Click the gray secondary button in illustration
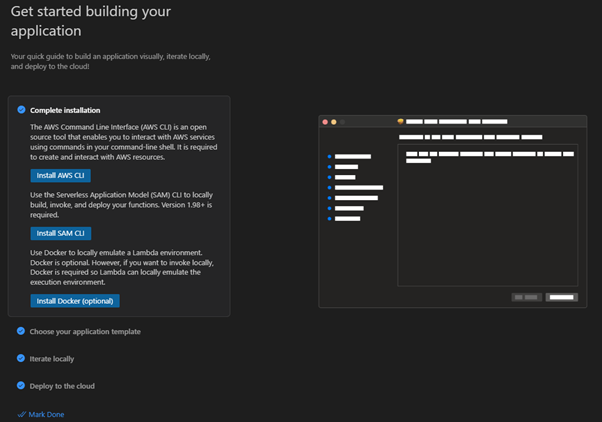The image size is (602, 422). (x=526, y=297)
